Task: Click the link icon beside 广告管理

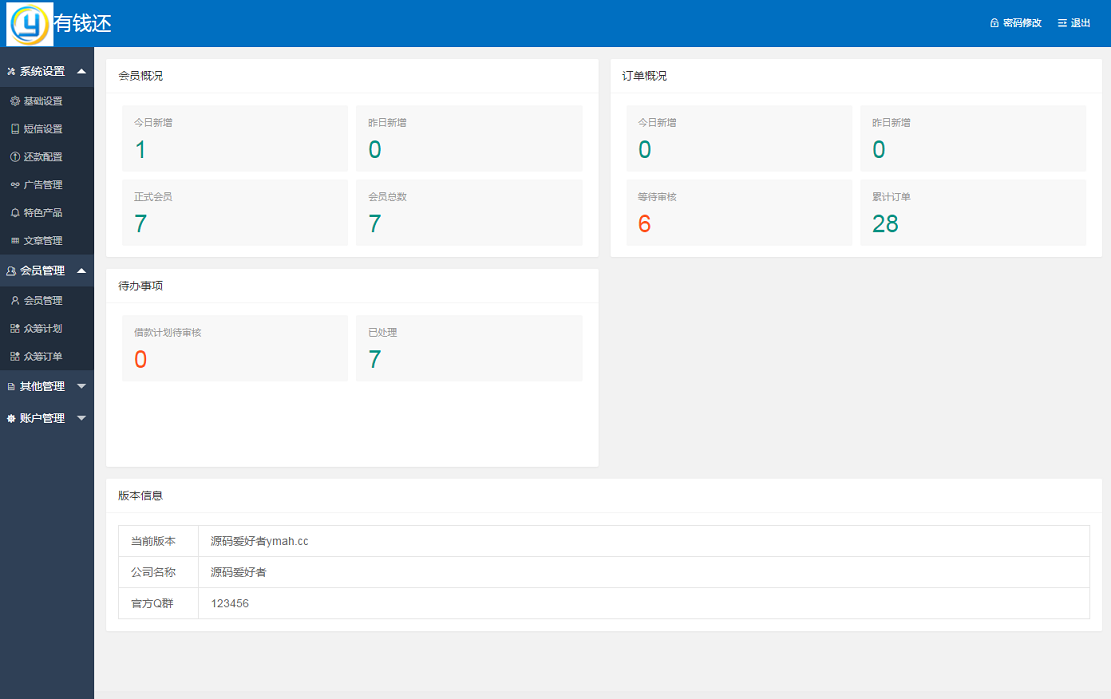Action: pyautogui.click(x=15, y=185)
